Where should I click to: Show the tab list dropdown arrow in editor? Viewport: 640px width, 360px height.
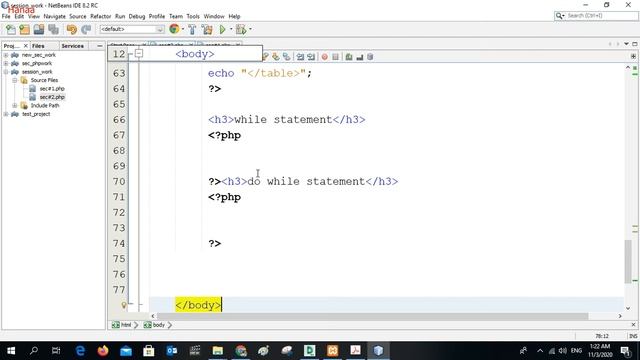click(x=626, y=44)
